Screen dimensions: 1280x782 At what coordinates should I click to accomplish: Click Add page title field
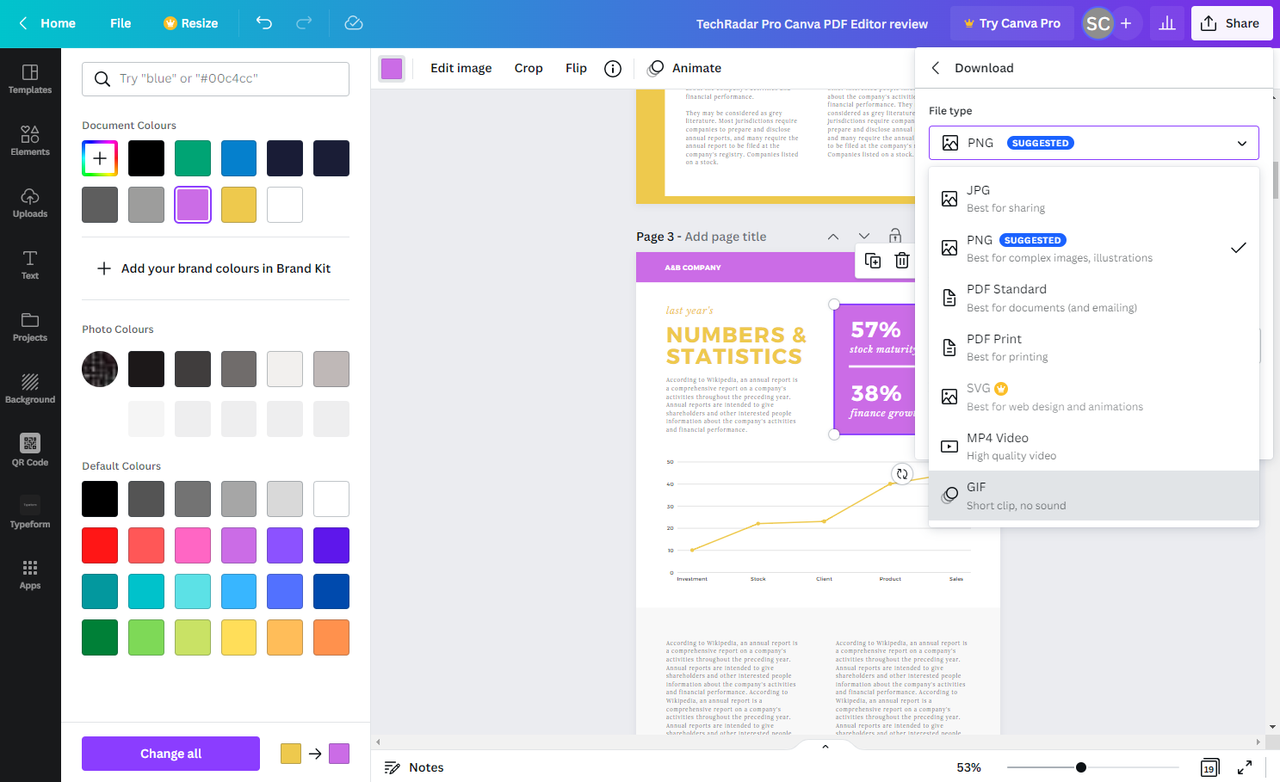click(725, 236)
